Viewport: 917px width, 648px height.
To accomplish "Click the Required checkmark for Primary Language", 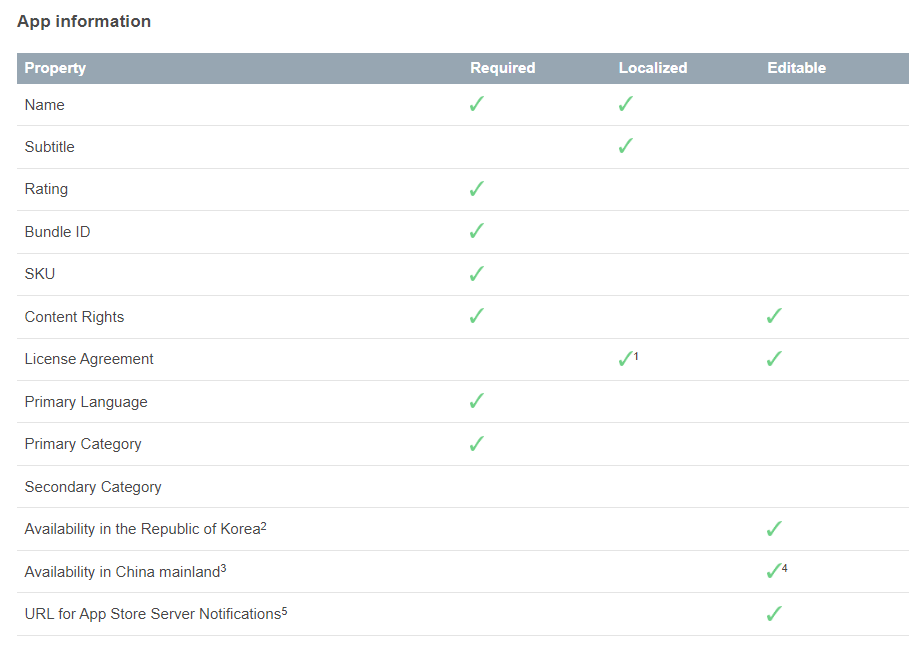I will tap(477, 401).
